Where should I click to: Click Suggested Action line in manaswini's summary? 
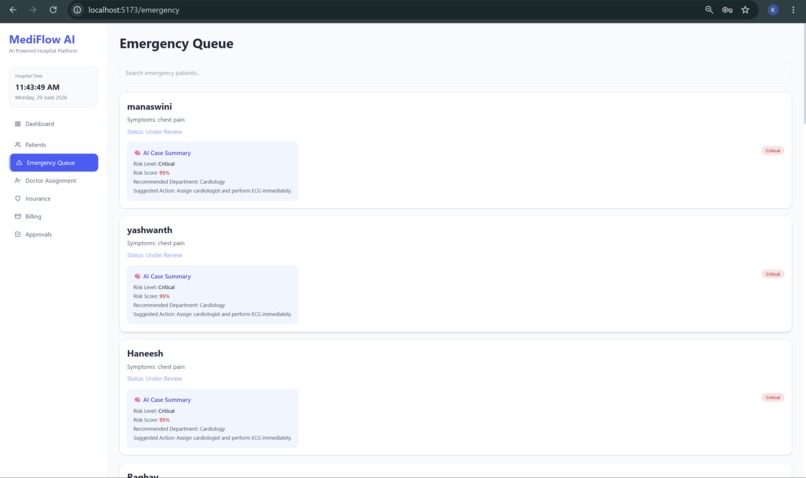point(212,191)
